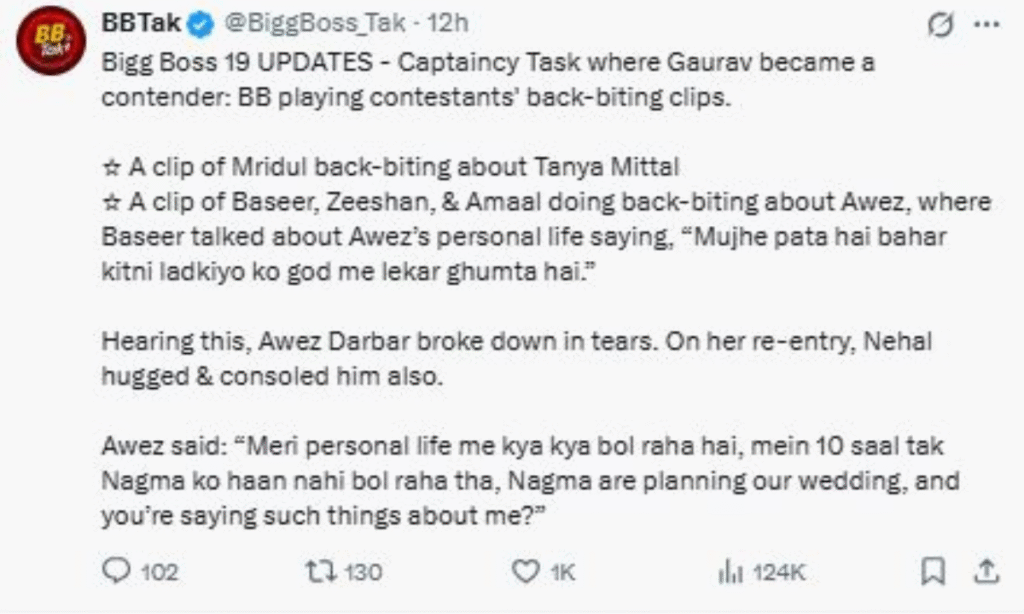Click the BBTak display name
Screen dimensions: 1024x614
pyautogui.click(x=135, y=23)
